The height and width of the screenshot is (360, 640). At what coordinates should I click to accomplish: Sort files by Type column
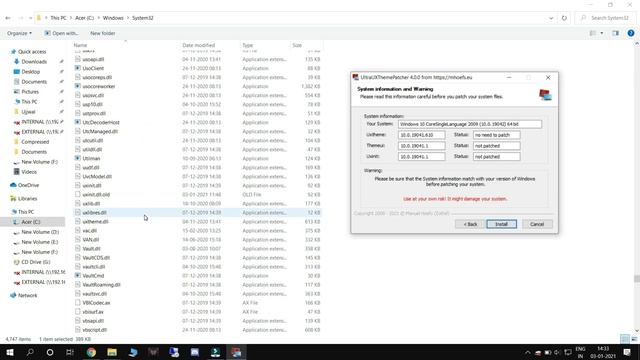pos(248,45)
